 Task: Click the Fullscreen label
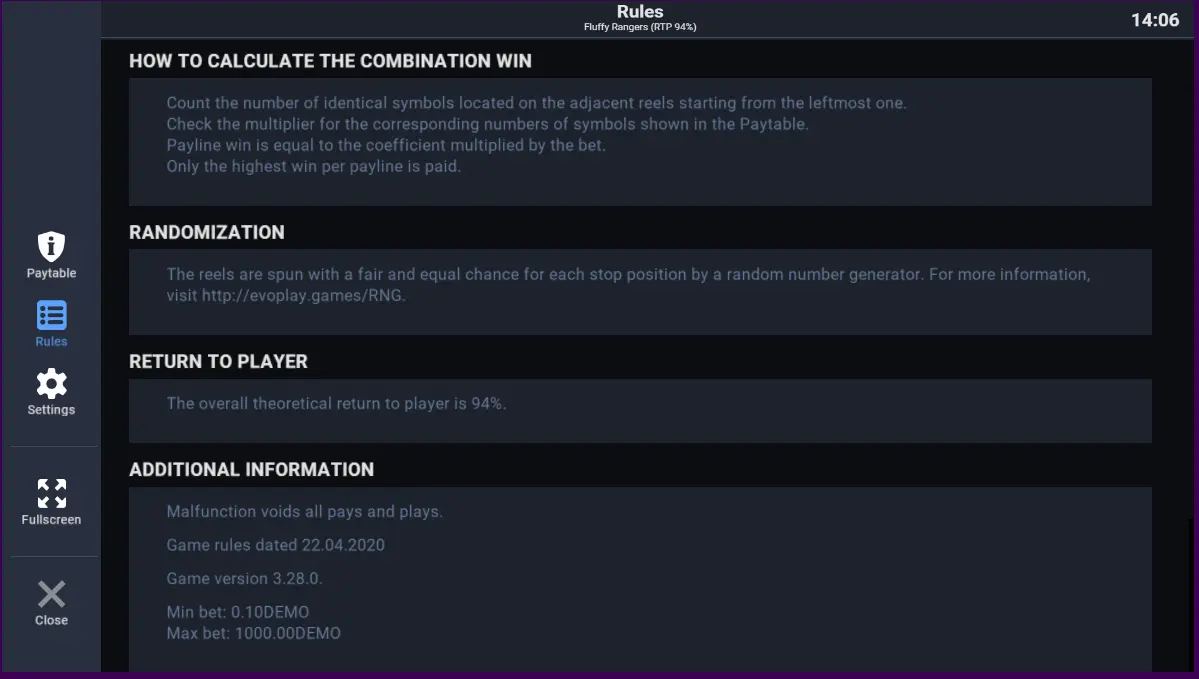click(x=51, y=520)
